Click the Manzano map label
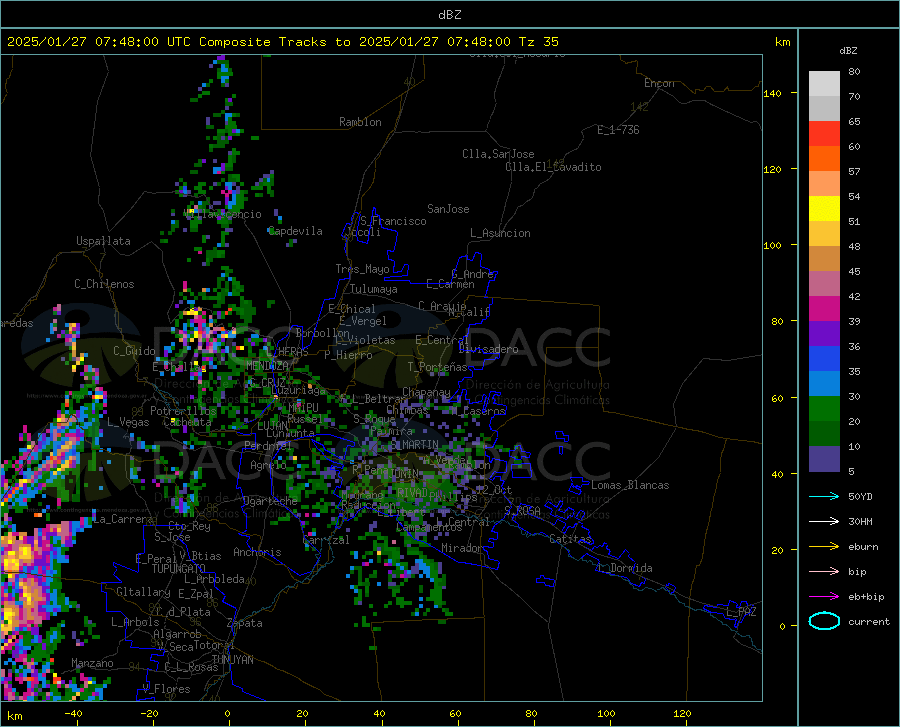The image size is (900, 727). 92,663
